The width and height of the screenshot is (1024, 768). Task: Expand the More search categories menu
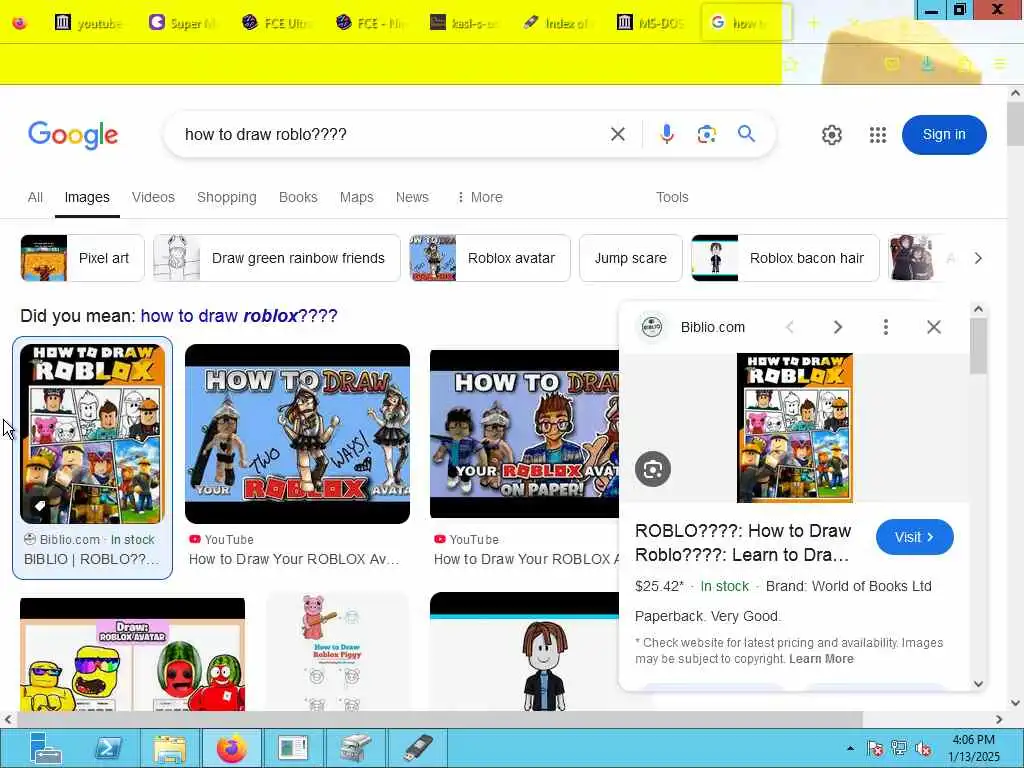[479, 197]
